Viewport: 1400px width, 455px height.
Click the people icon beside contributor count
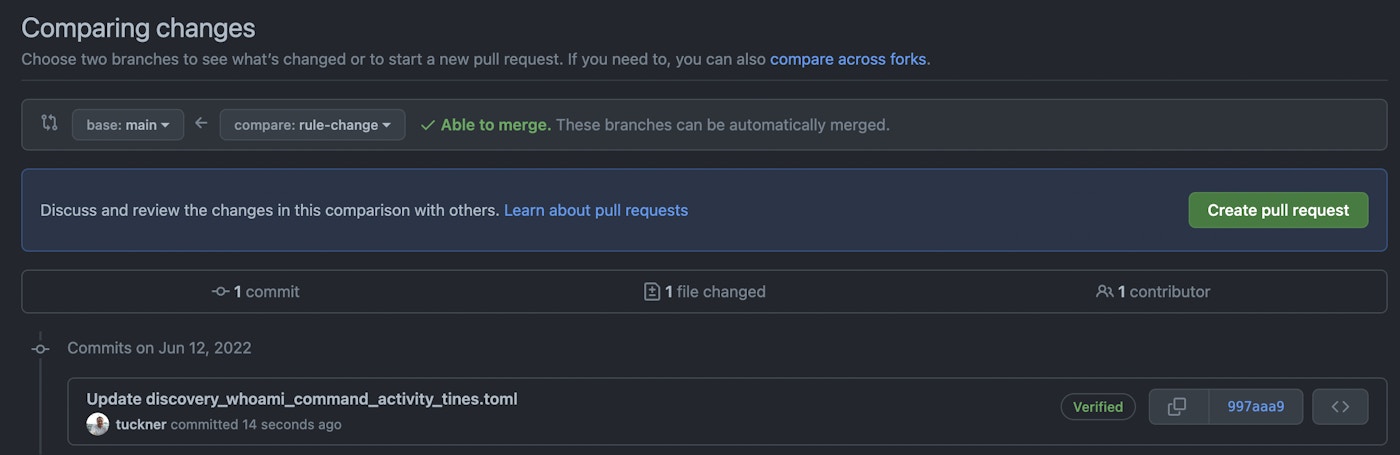[x=1104, y=292]
